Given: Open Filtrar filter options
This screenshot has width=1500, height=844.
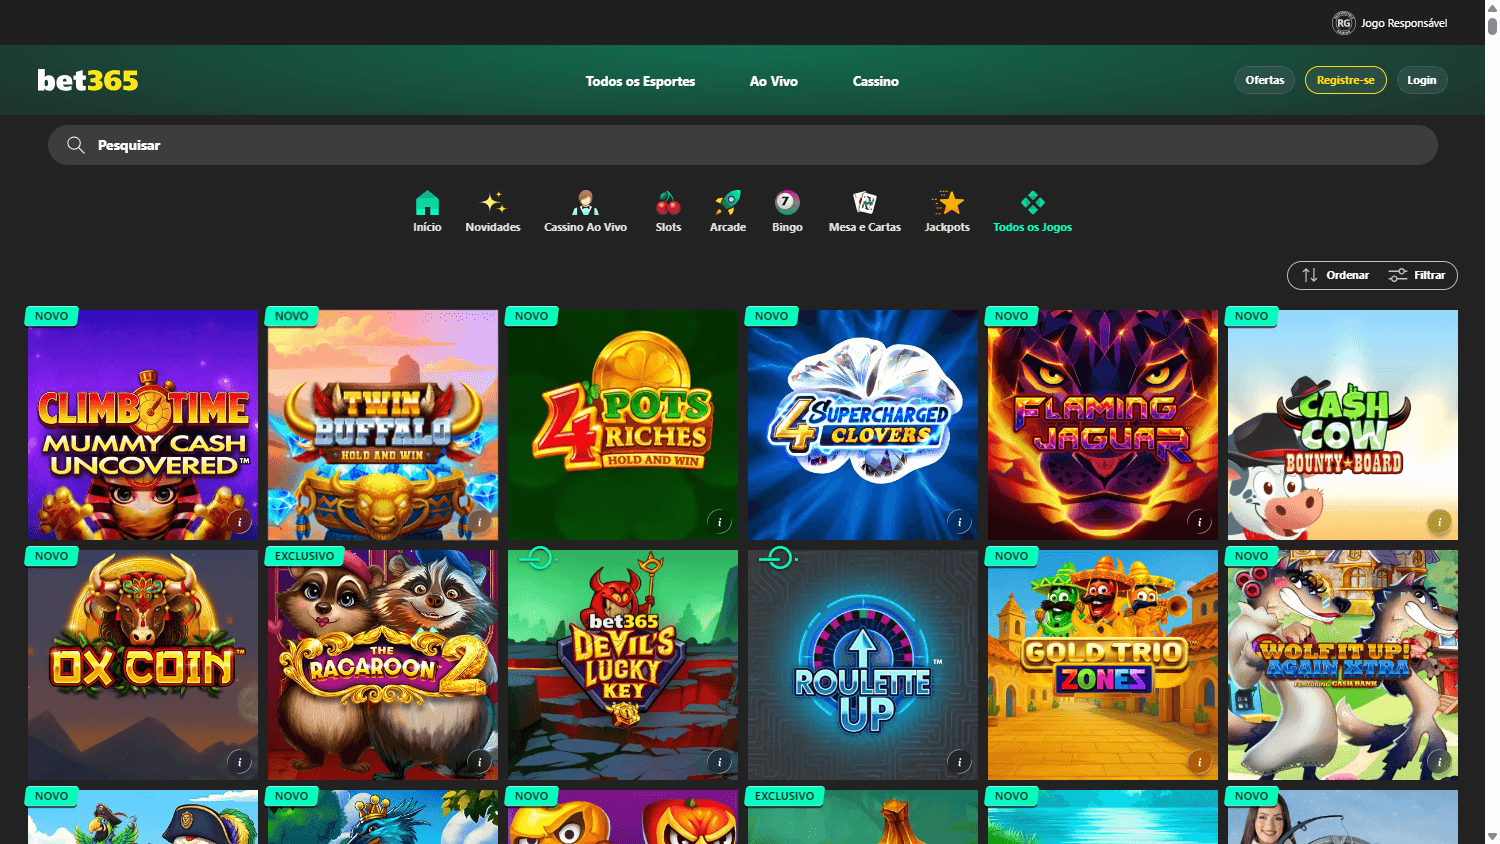Looking at the screenshot, I should tap(1417, 275).
